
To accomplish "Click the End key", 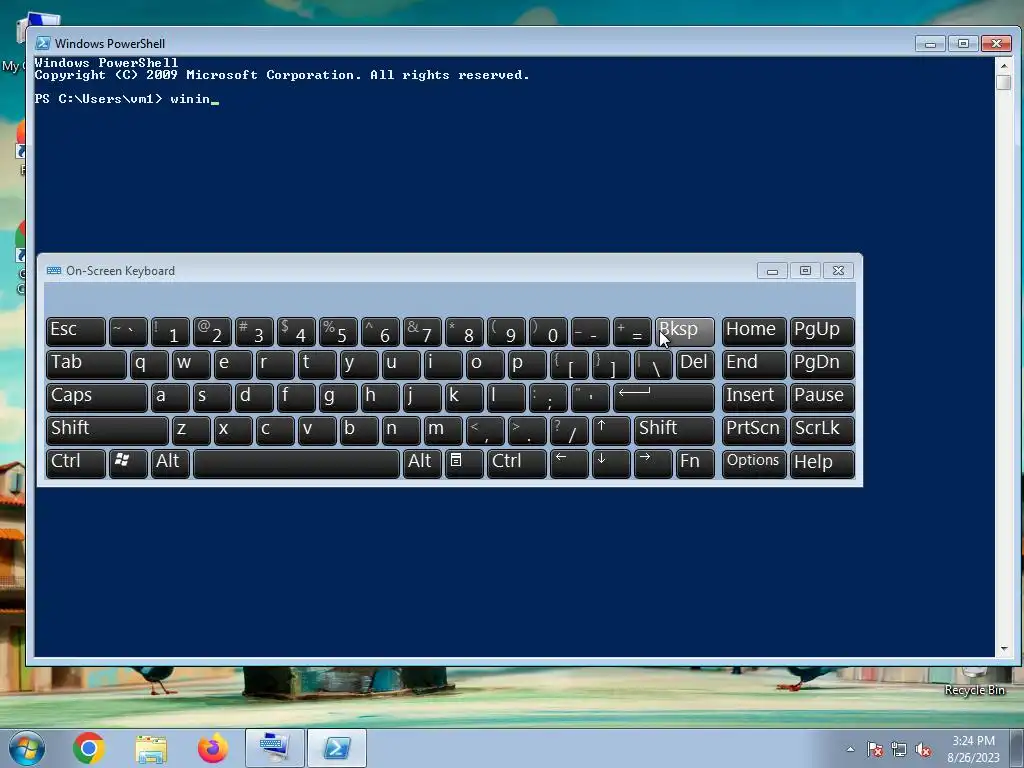I will (754, 364).
